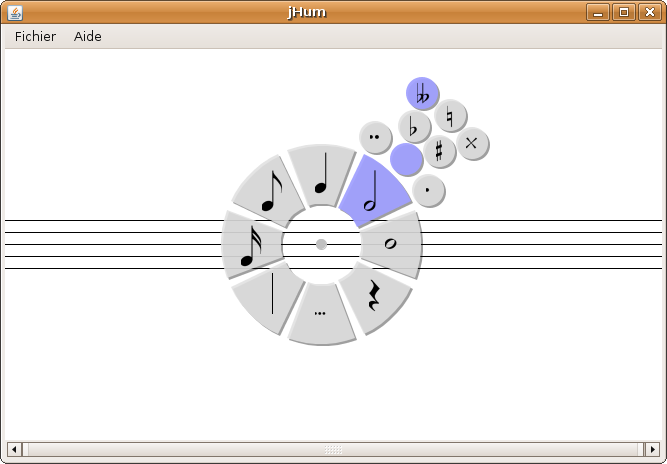Click the Java icon in title bar
This screenshot has height=464, width=667.
coord(15,13)
